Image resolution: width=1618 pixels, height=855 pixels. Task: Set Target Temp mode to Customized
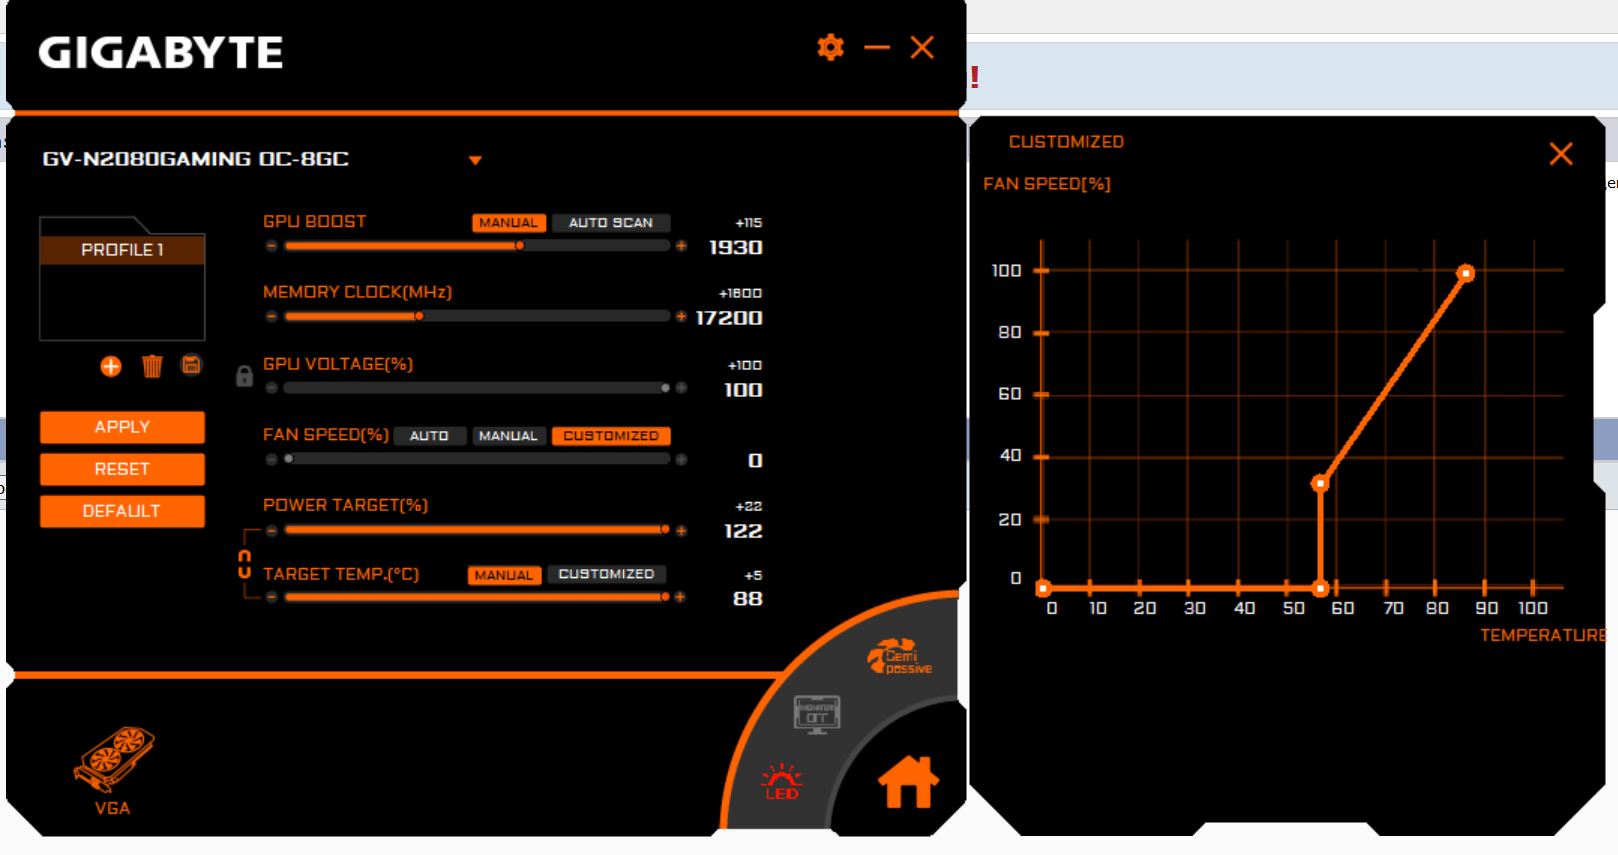[606, 574]
